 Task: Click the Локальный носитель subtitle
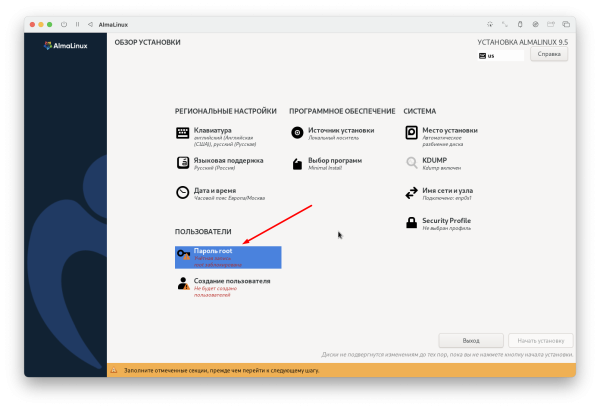pyautogui.click(x=333, y=138)
